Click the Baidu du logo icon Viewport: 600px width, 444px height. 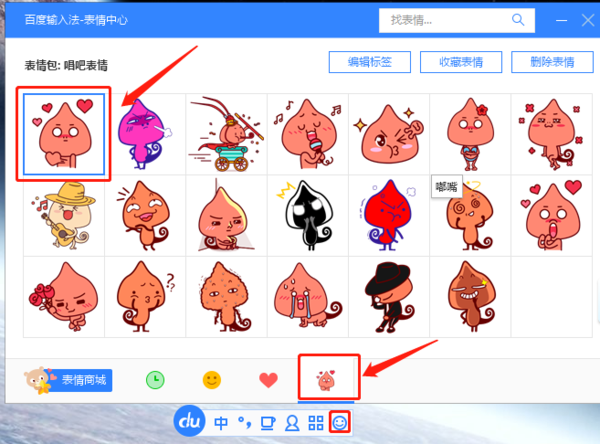tap(190, 423)
